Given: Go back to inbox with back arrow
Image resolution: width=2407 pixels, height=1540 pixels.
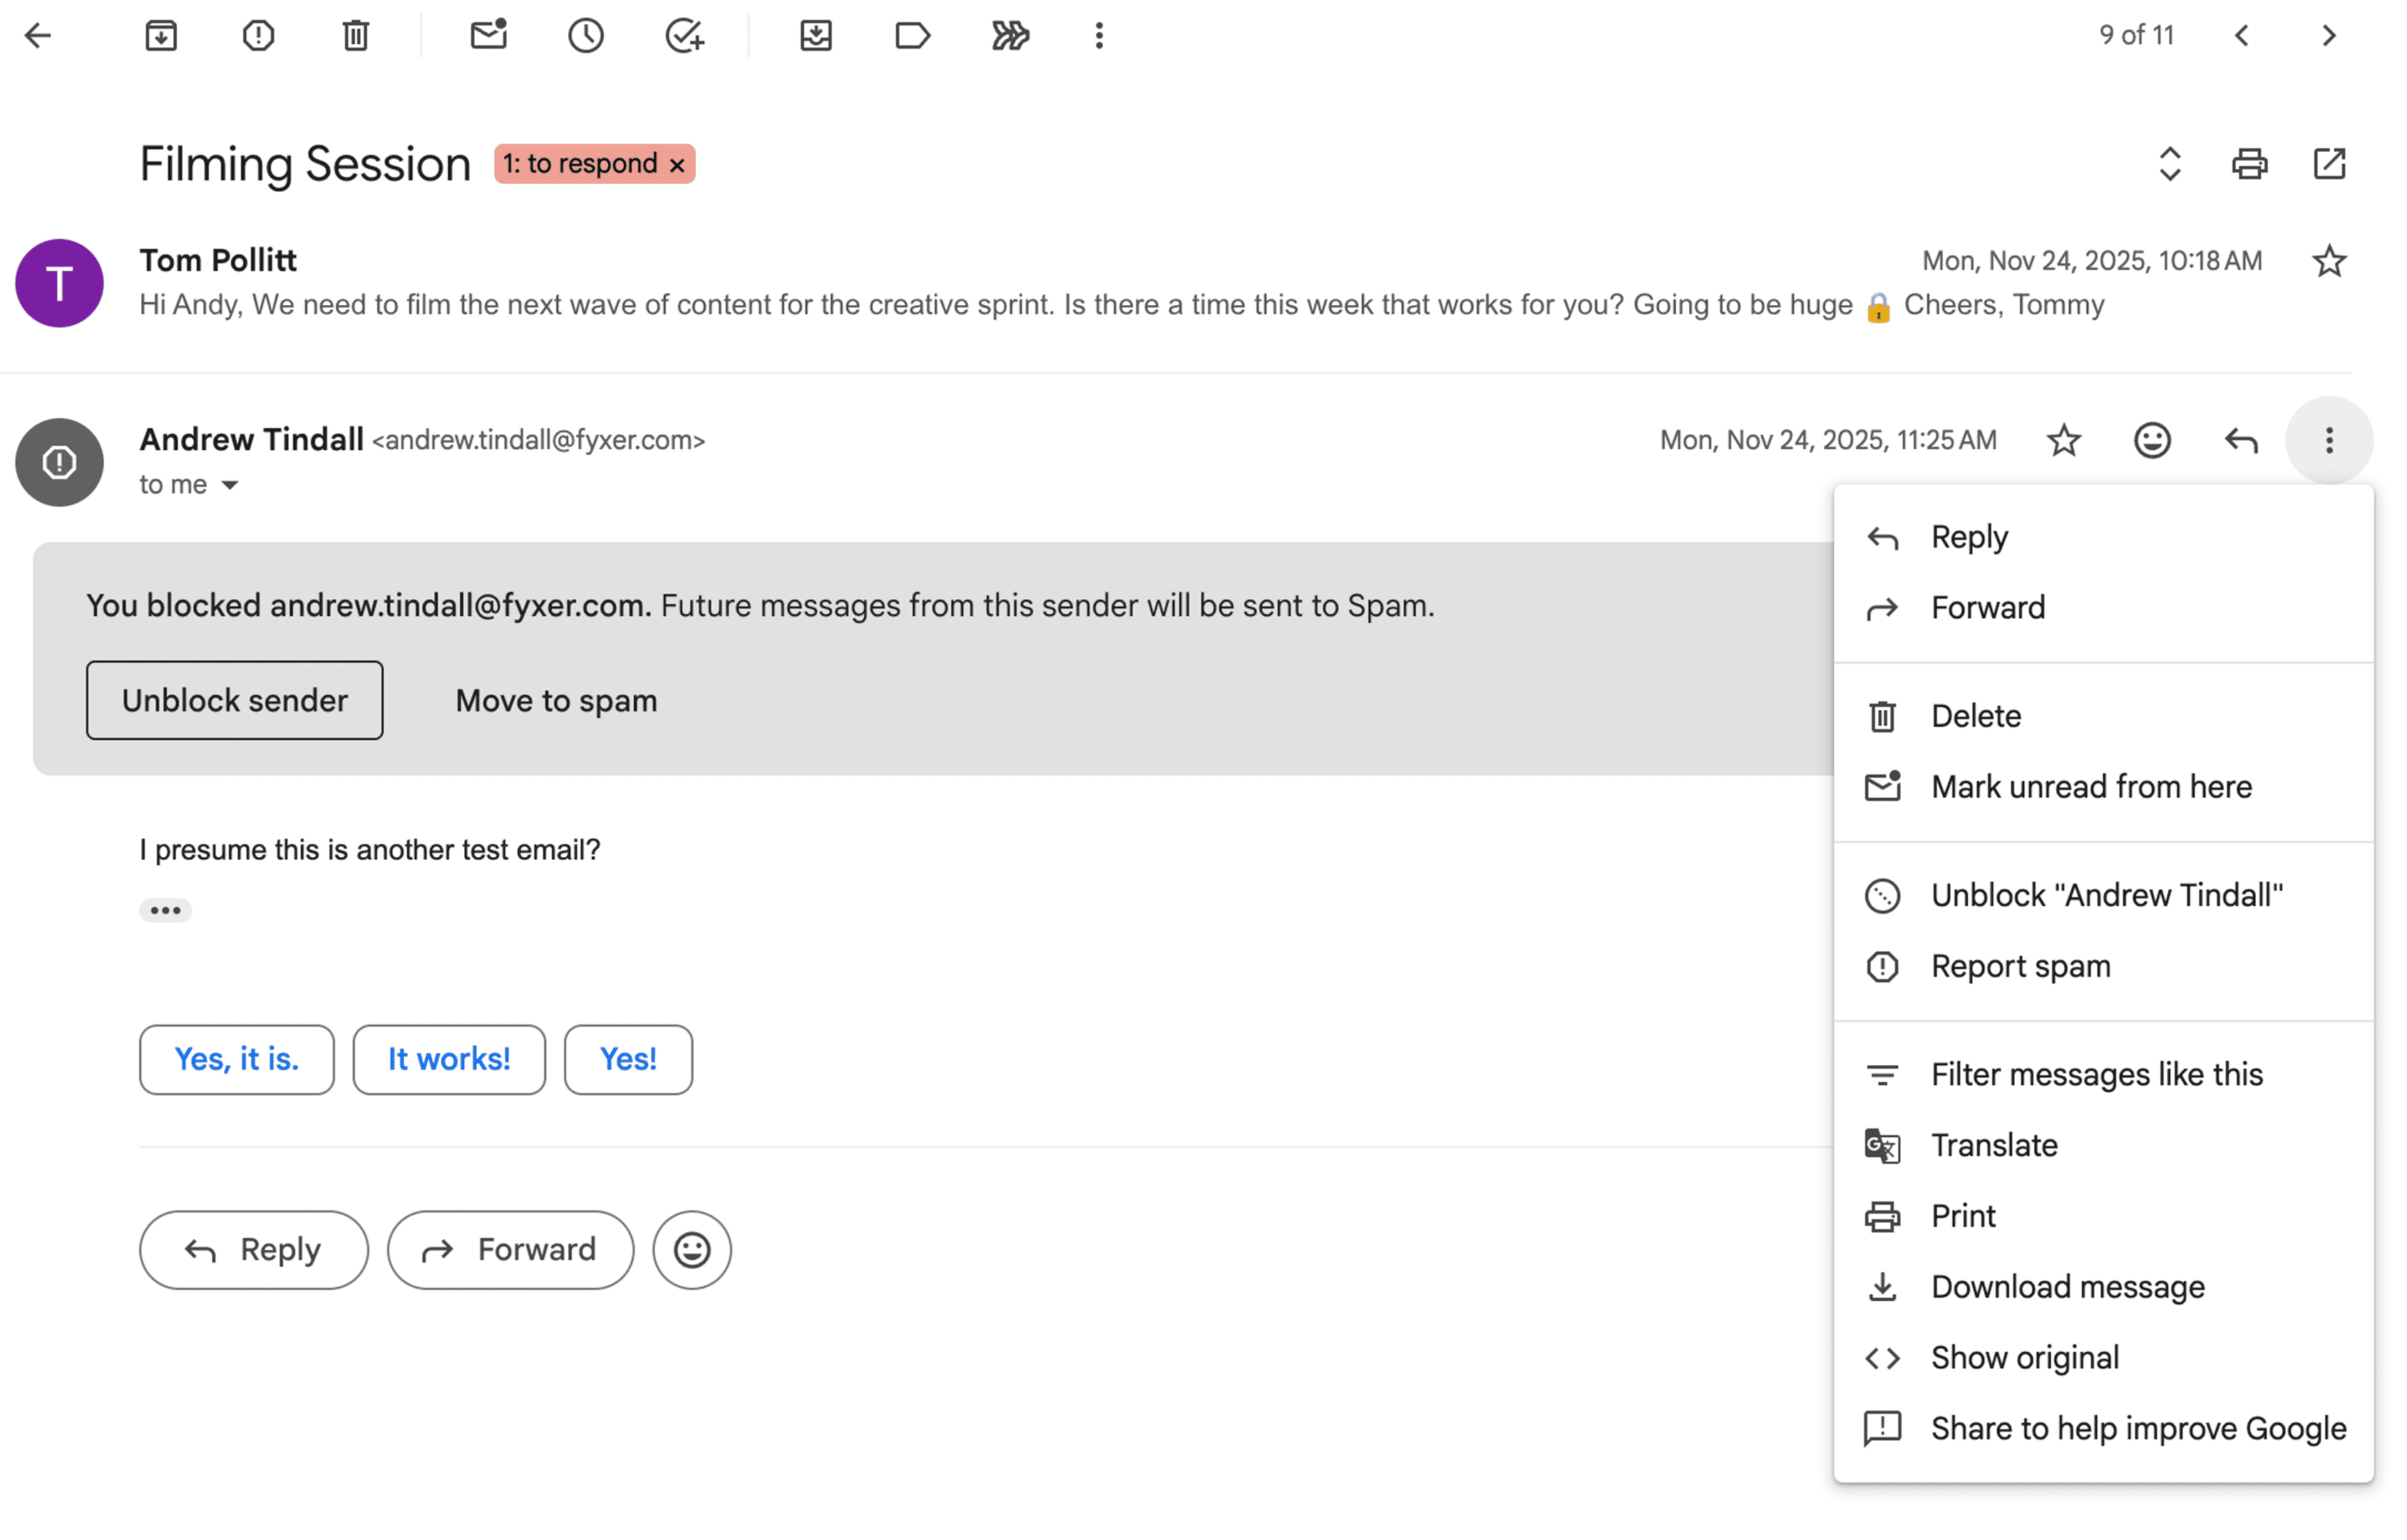Looking at the screenshot, I should tap(37, 36).
